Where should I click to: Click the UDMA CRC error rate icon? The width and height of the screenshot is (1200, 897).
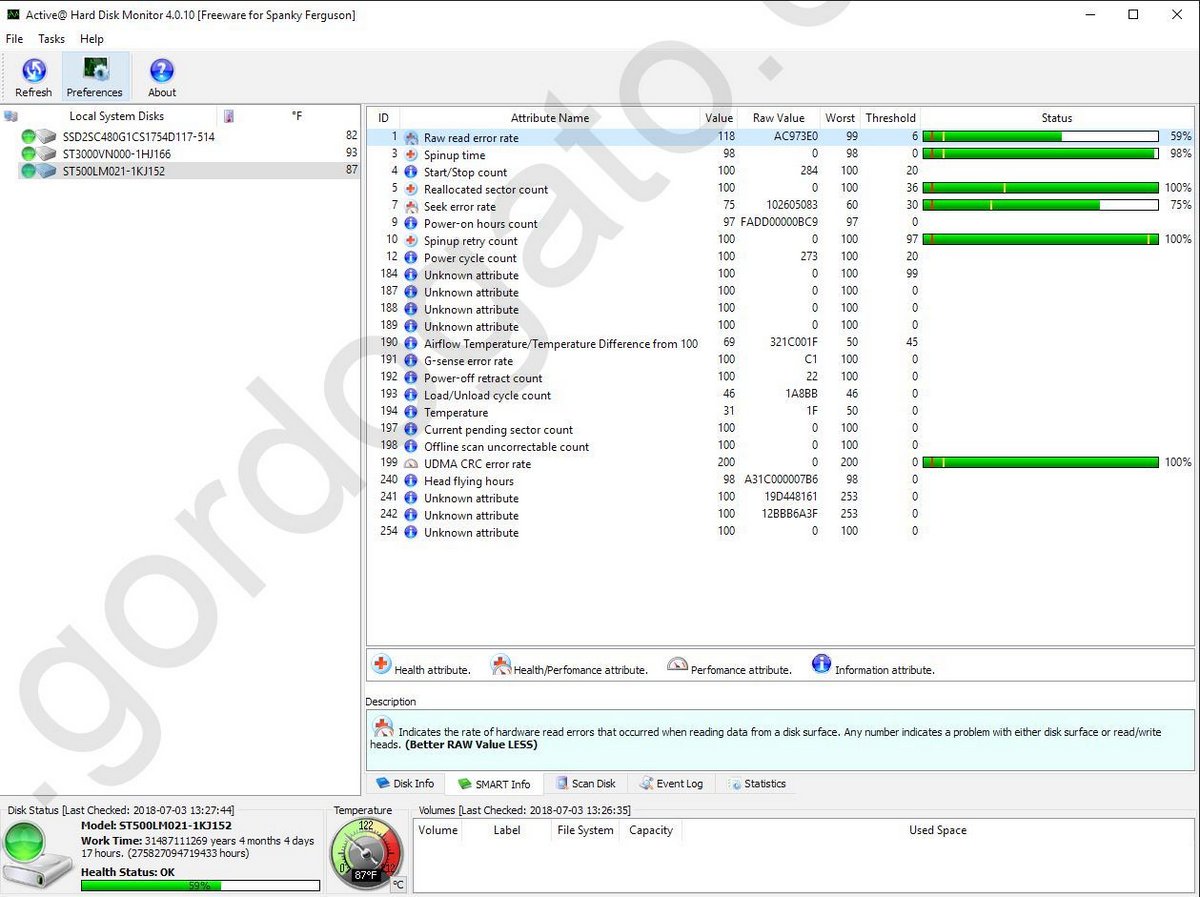click(410, 464)
